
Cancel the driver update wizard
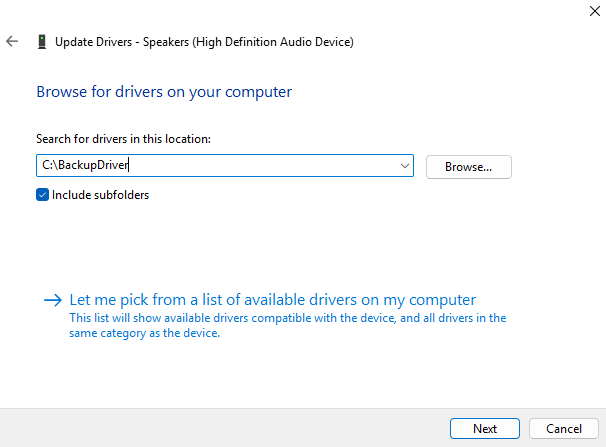click(563, 428)
